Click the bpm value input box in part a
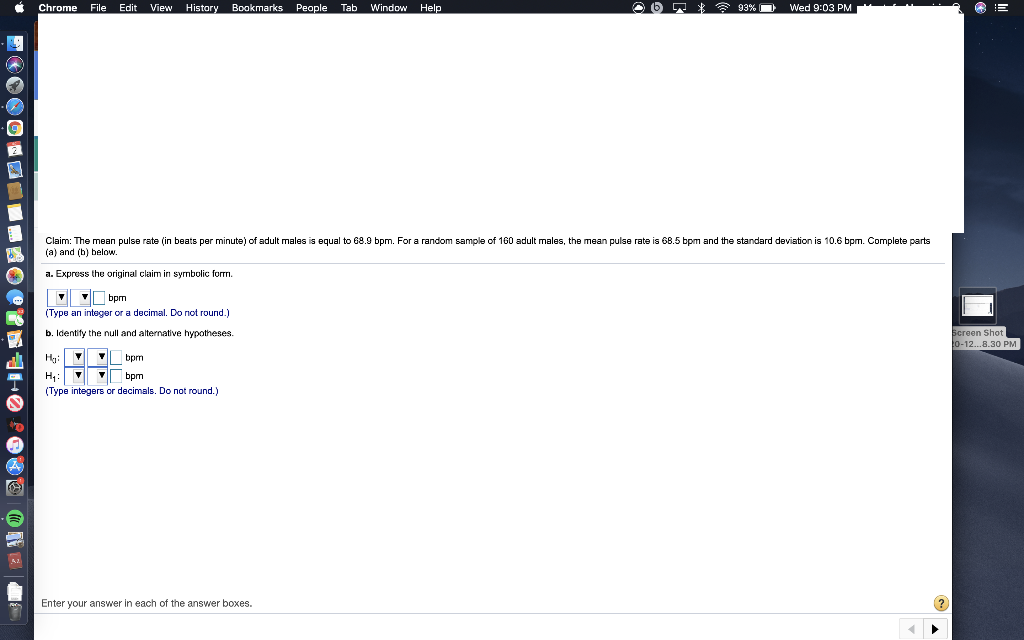 [x=98, y=297]
